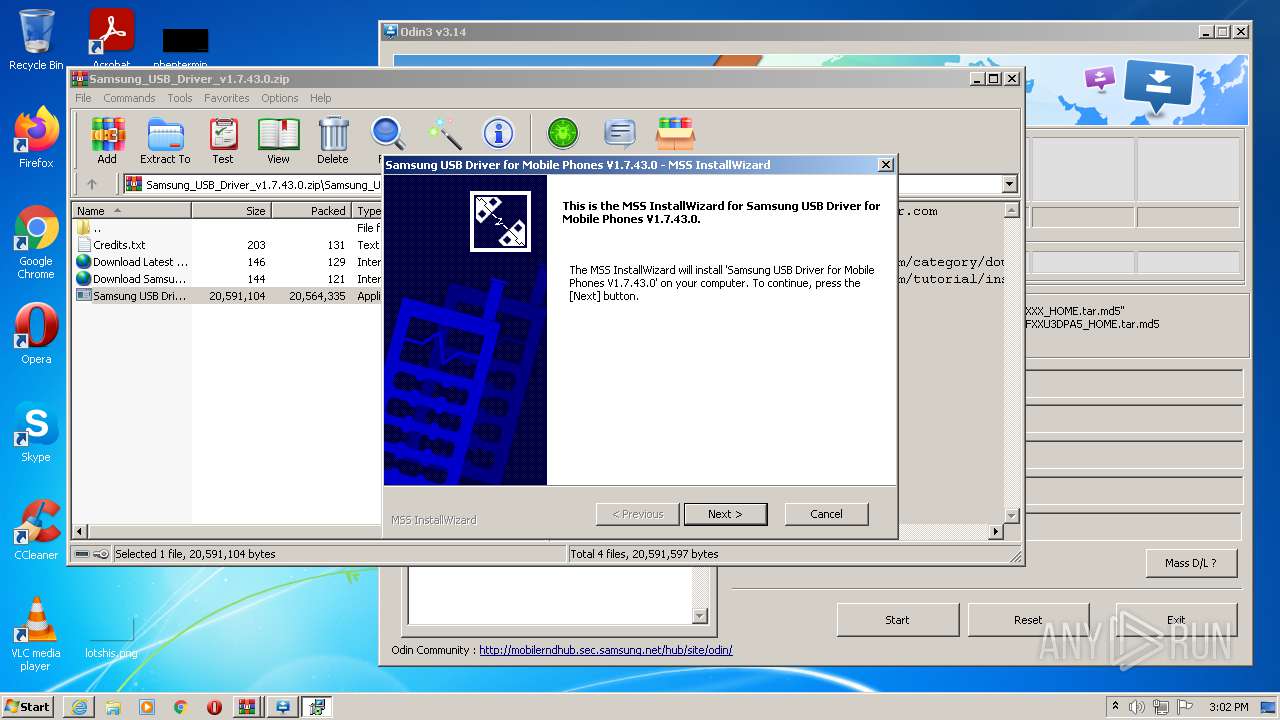The height and width of the screenshot is (720, 1280).
Task: Sort by the Name column header
Action: click(x=131, y=211)
